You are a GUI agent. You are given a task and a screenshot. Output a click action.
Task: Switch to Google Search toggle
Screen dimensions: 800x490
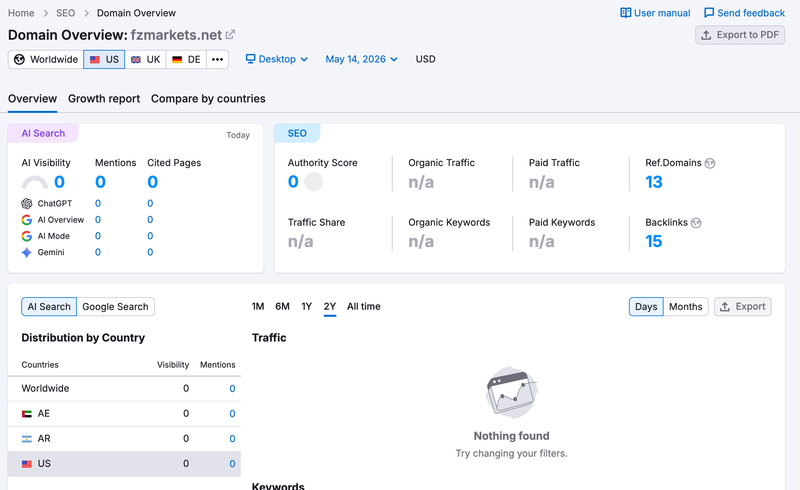(115, 307)
